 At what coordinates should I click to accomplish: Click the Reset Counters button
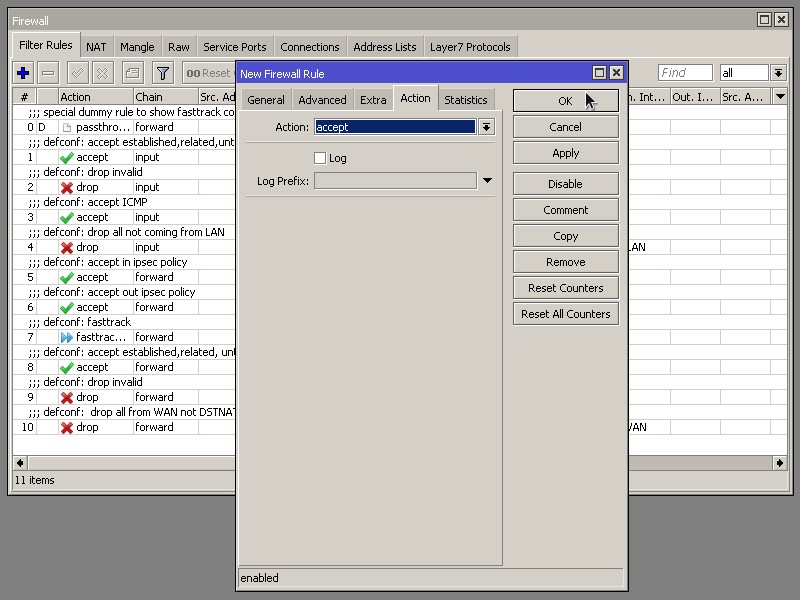pos(566,288)
